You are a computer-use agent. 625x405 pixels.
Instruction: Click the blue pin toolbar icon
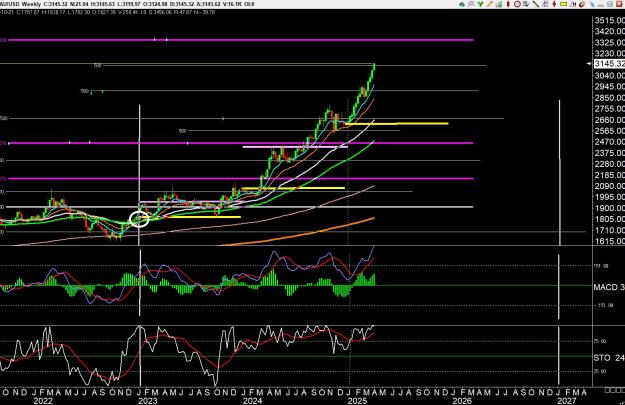point(592,4)
